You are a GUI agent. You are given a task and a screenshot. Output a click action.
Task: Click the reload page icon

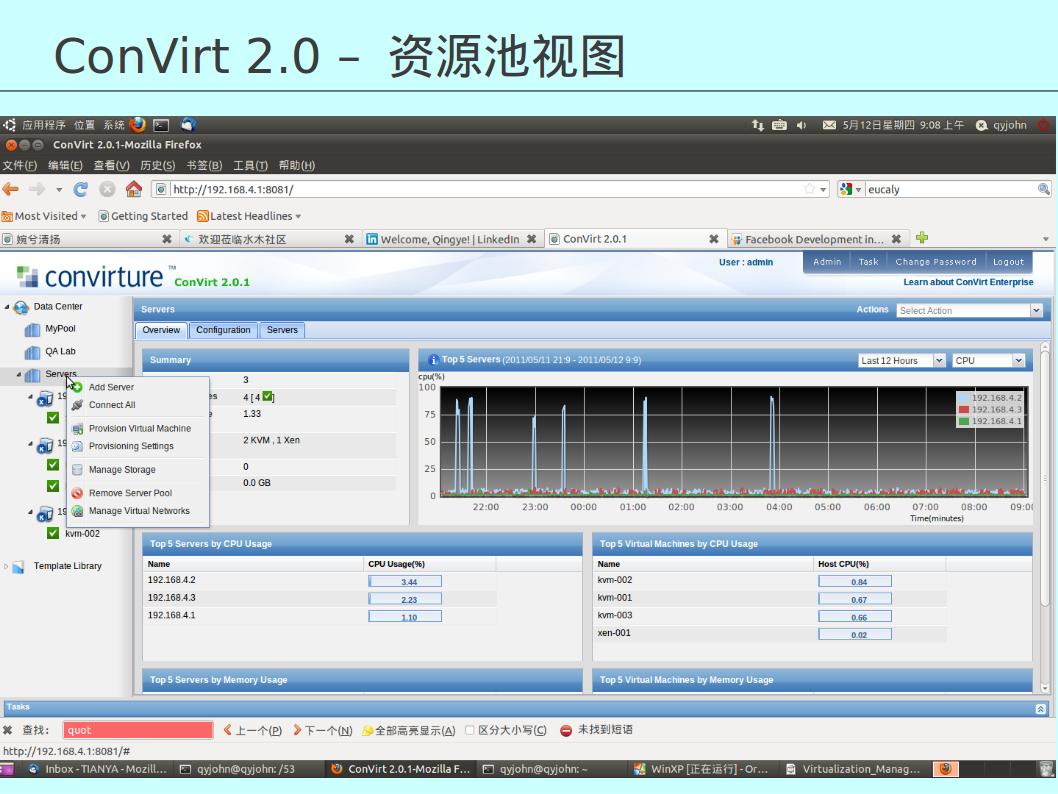pos(81,189)
